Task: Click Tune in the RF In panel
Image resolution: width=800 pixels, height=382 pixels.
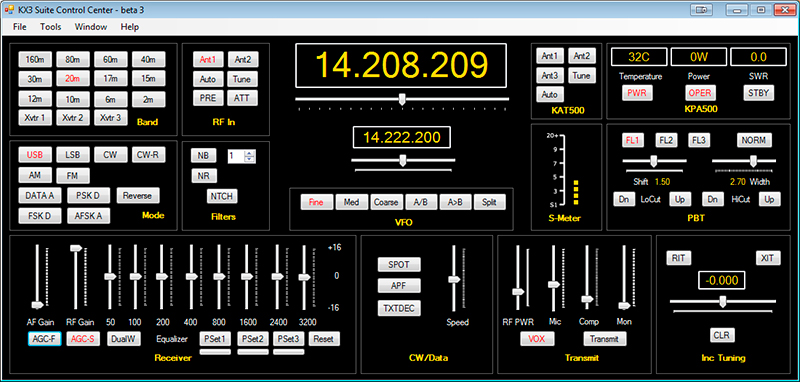Action: point(242,79)
